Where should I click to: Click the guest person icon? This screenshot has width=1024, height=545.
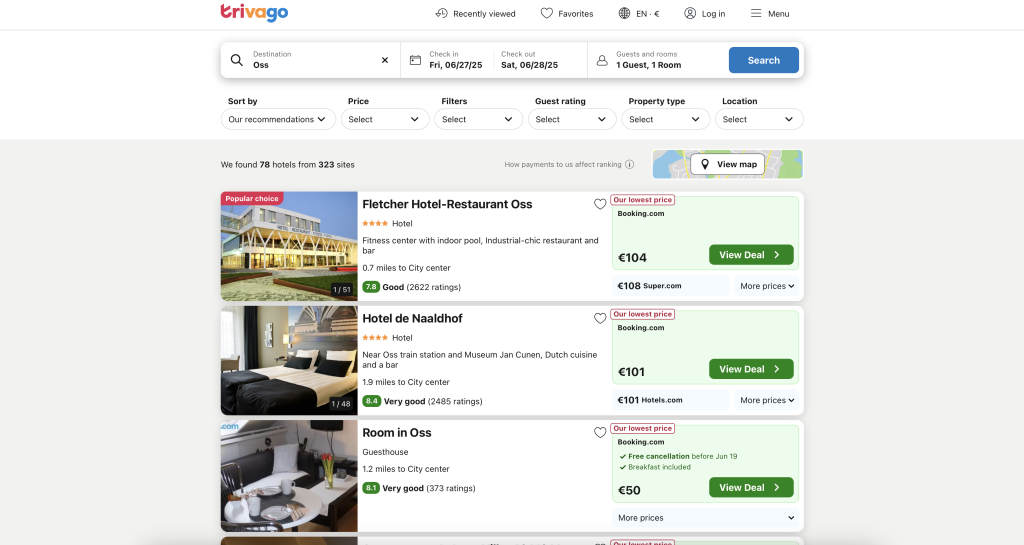coord(602,60)
